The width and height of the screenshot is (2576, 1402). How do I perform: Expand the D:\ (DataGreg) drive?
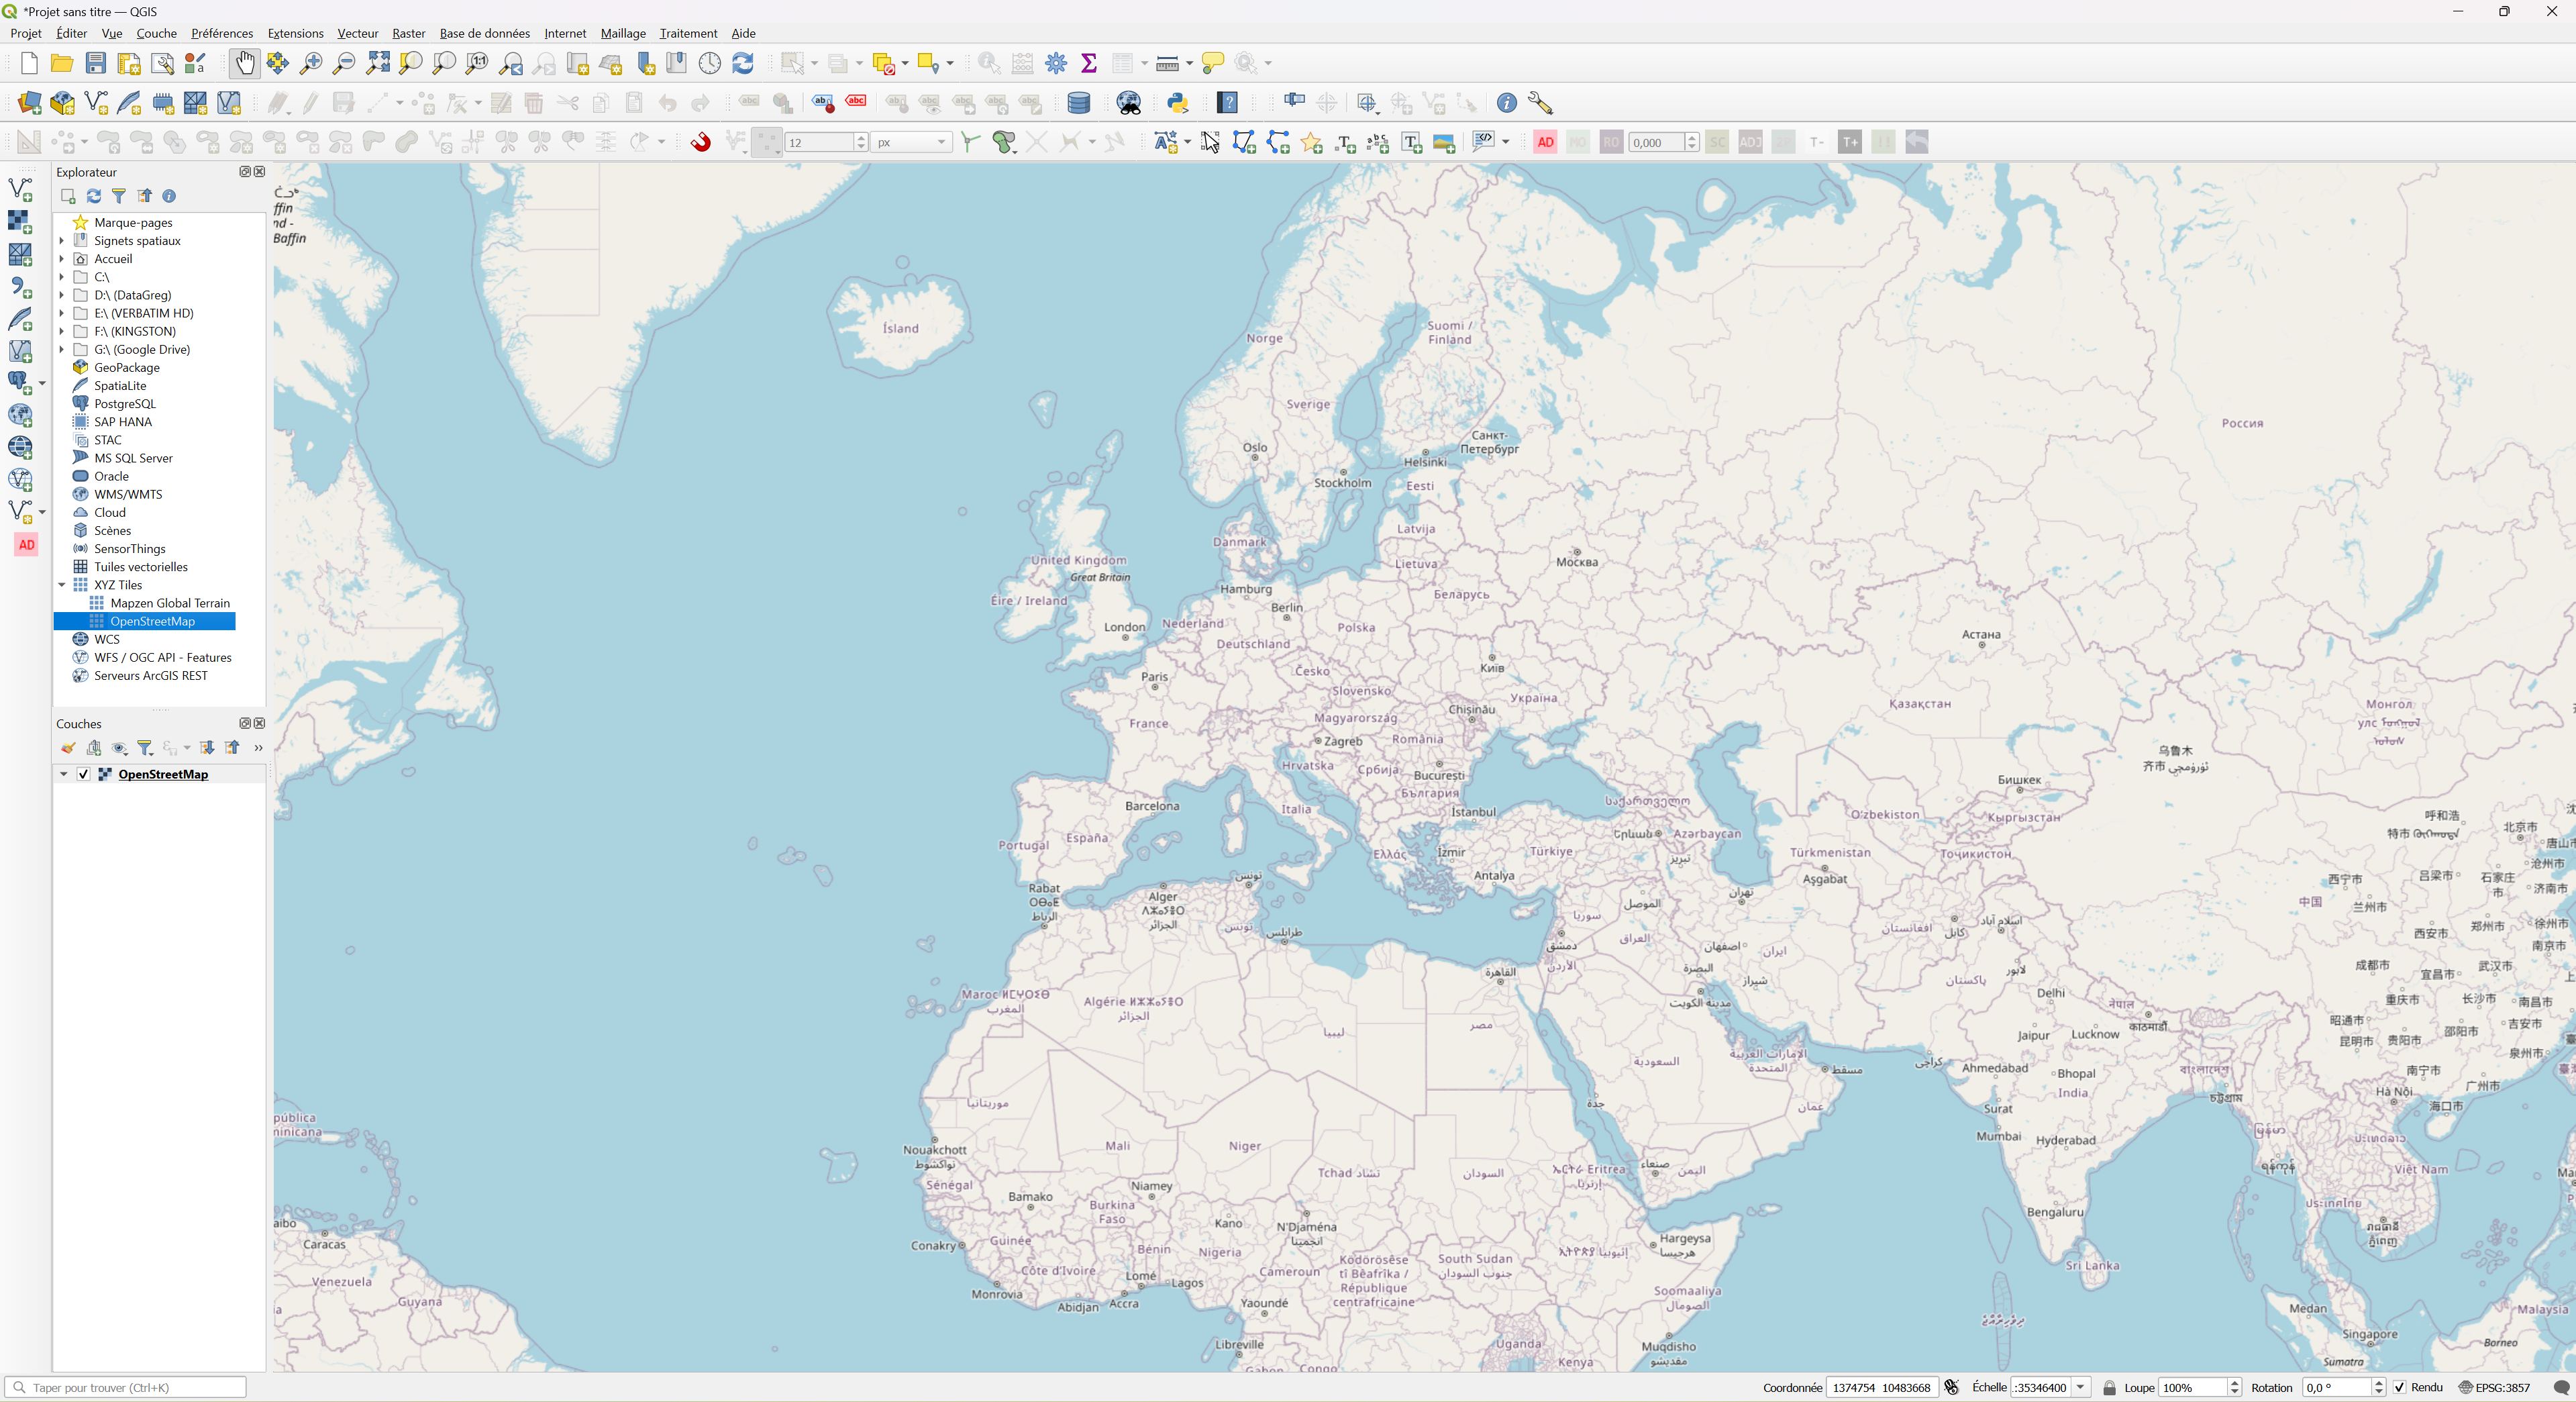coord(62,295)
